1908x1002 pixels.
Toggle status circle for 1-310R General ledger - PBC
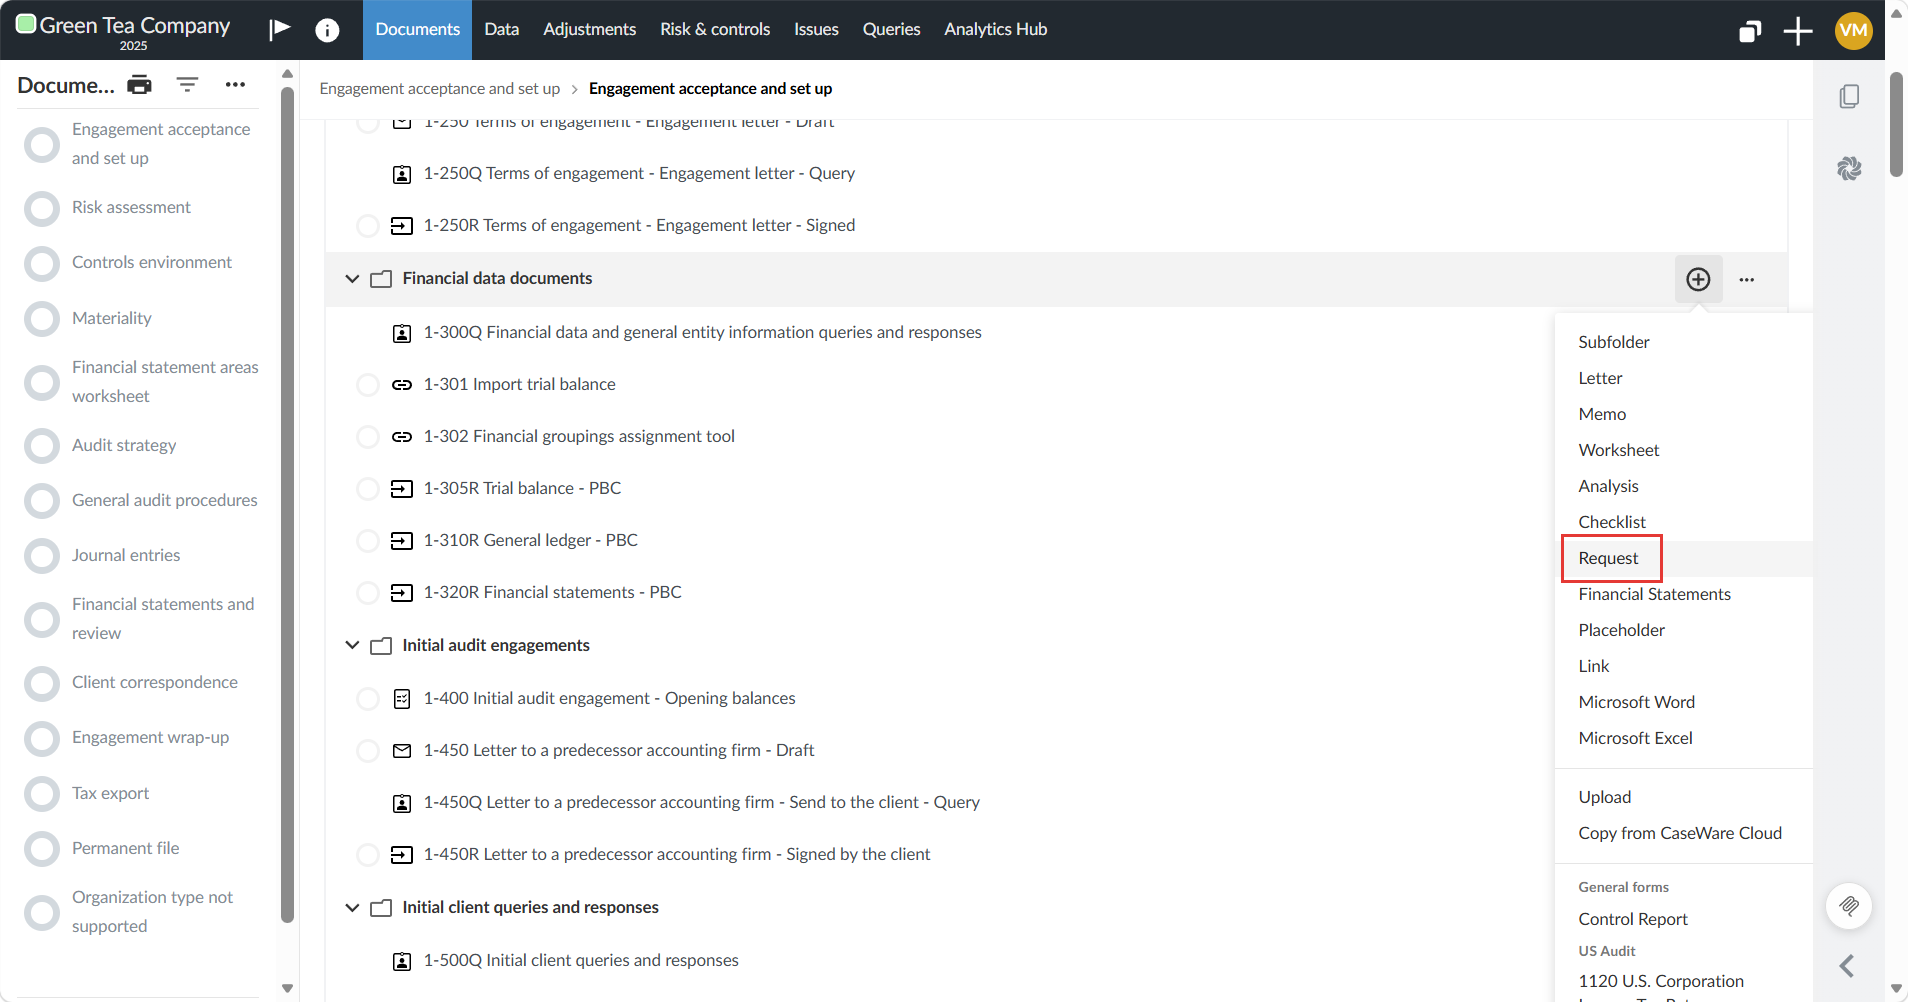click(368, 541)
